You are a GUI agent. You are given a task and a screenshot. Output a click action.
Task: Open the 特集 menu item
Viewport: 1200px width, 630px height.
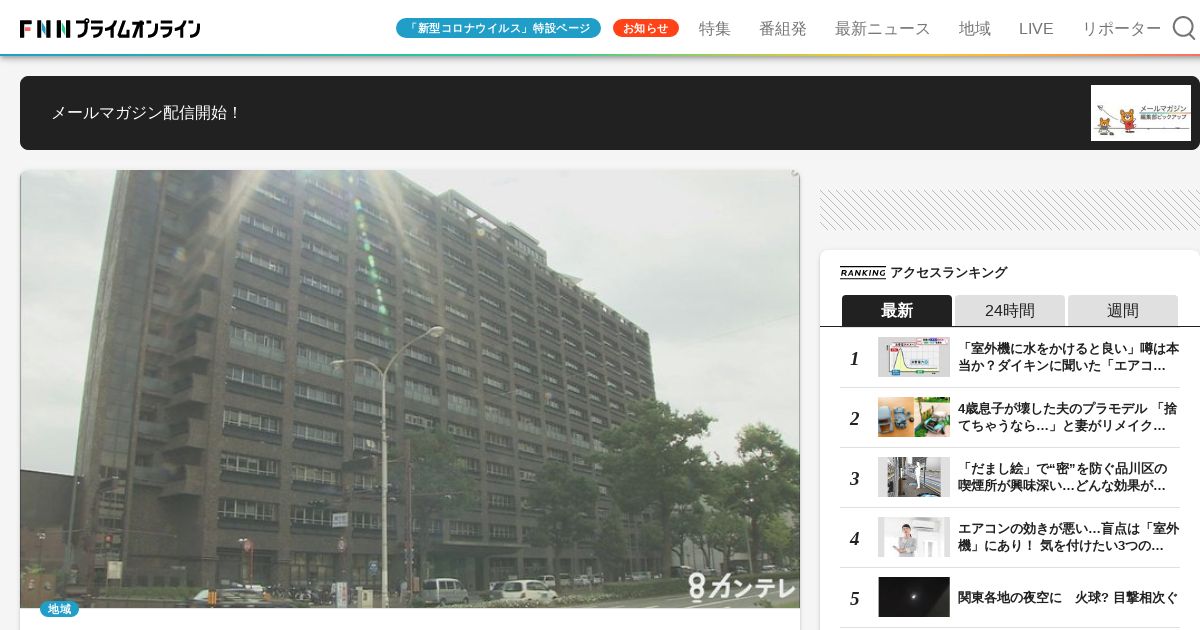(x=715, y=28)
